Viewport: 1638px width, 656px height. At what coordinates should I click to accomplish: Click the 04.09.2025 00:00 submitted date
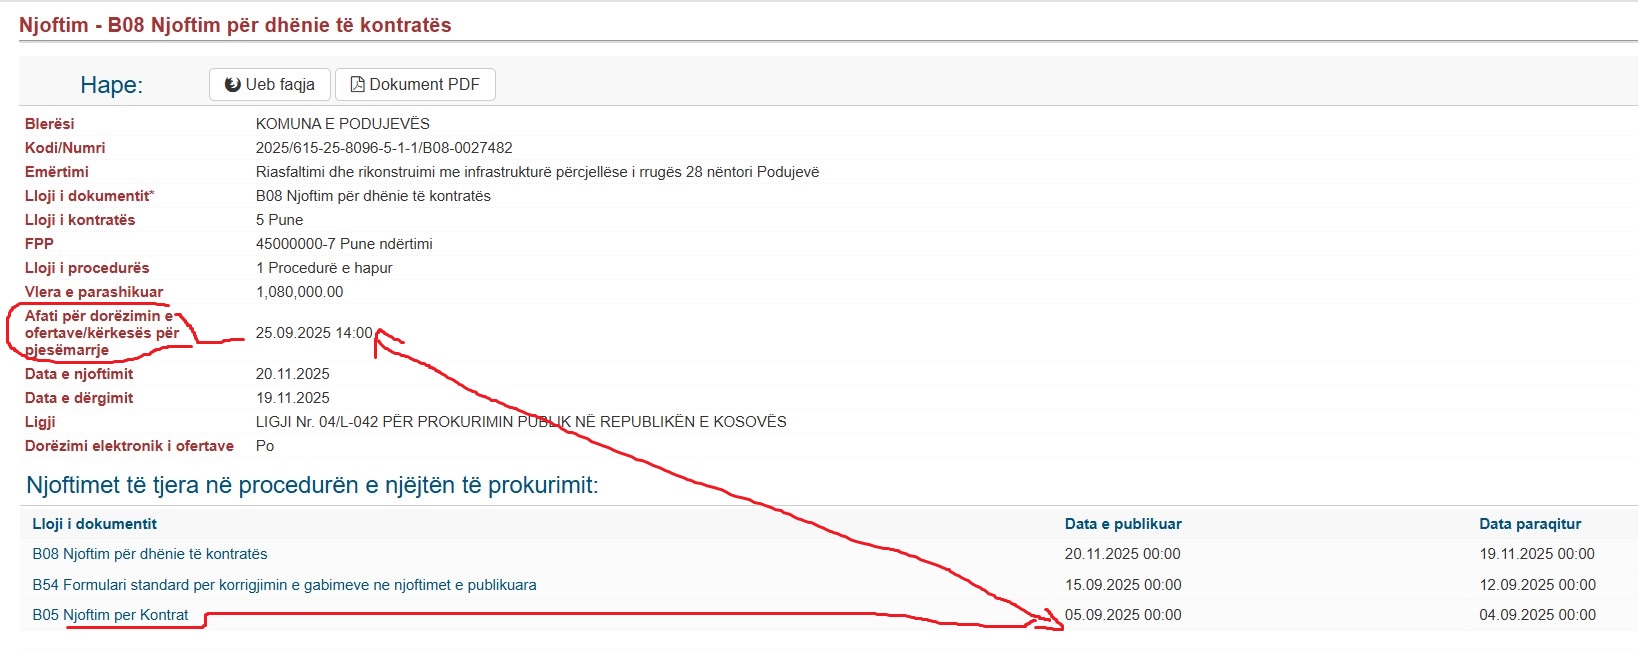pos(1537,615)
